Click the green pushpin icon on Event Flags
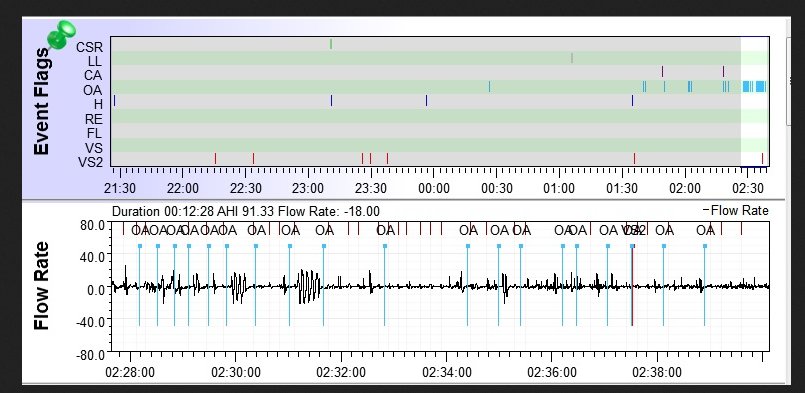This screenshot has height=393, width=805. [x=61, y=35]
